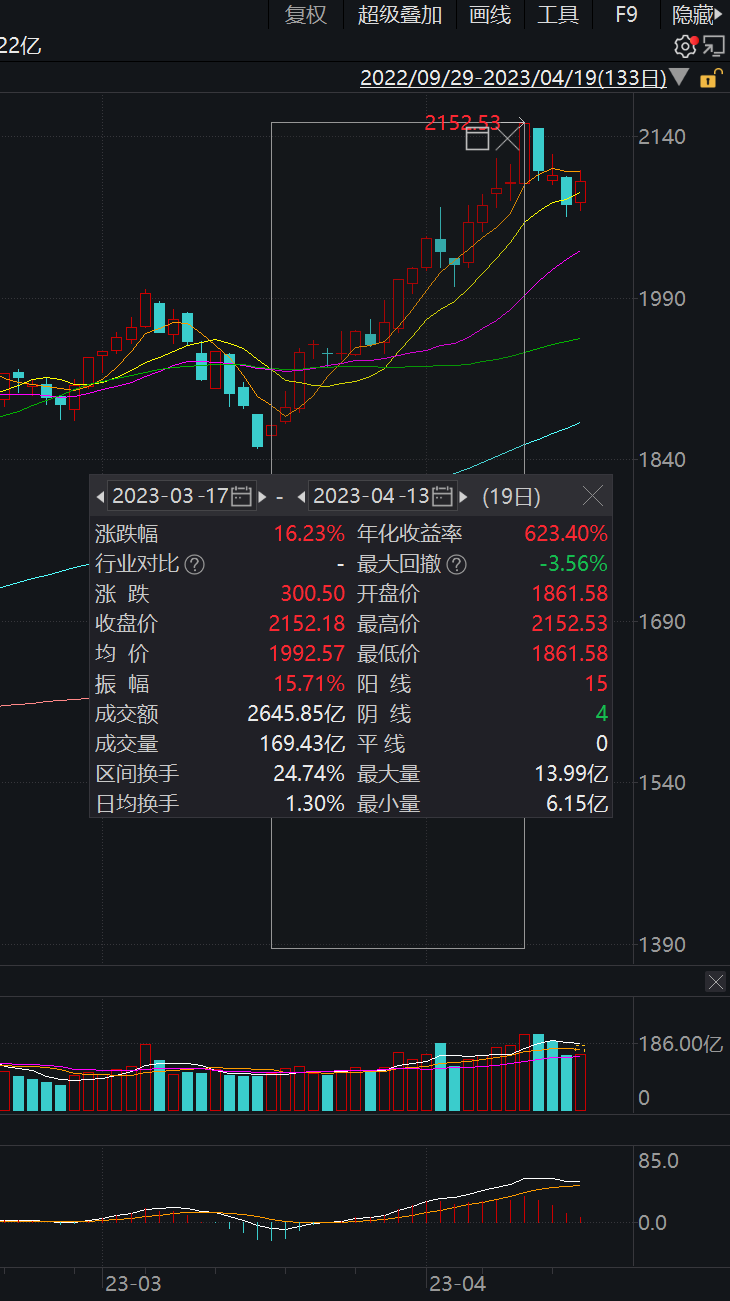The image size is (730, 1301).
Task: Click the 23-04 timeline marker
Action: [x=457, y=1284]
